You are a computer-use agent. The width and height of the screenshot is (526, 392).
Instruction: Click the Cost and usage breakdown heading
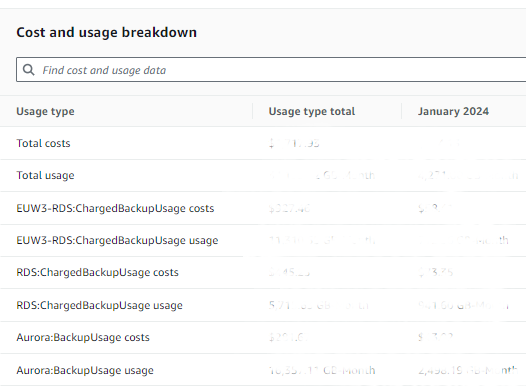107,33
